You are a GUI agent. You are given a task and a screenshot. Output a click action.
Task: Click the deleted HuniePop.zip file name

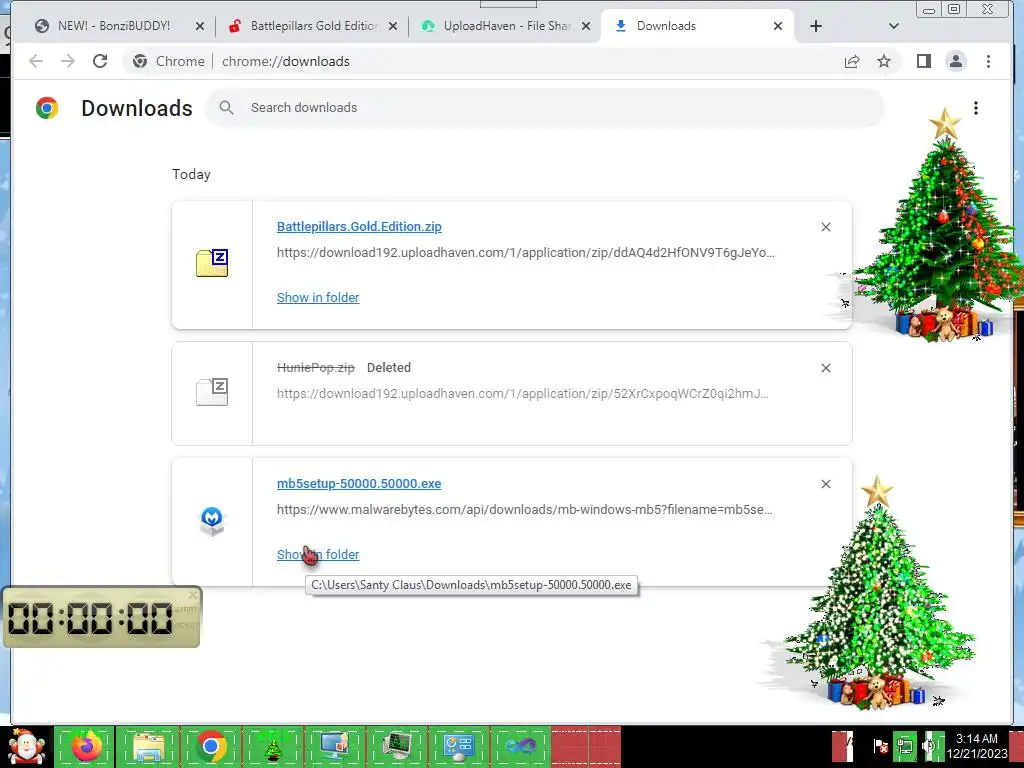(x=315, y=368)
